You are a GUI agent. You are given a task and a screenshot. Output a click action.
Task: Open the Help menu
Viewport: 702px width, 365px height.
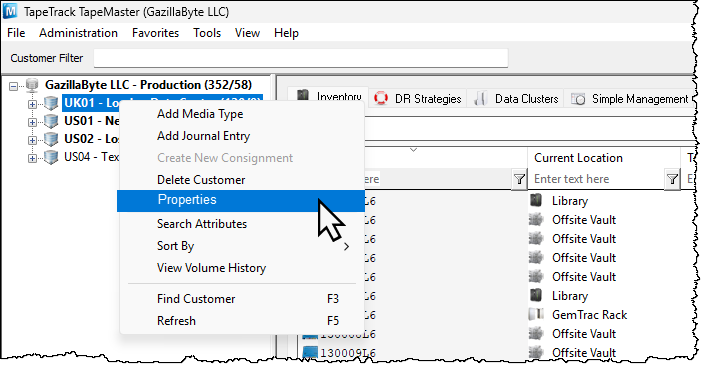coord(286,33)
